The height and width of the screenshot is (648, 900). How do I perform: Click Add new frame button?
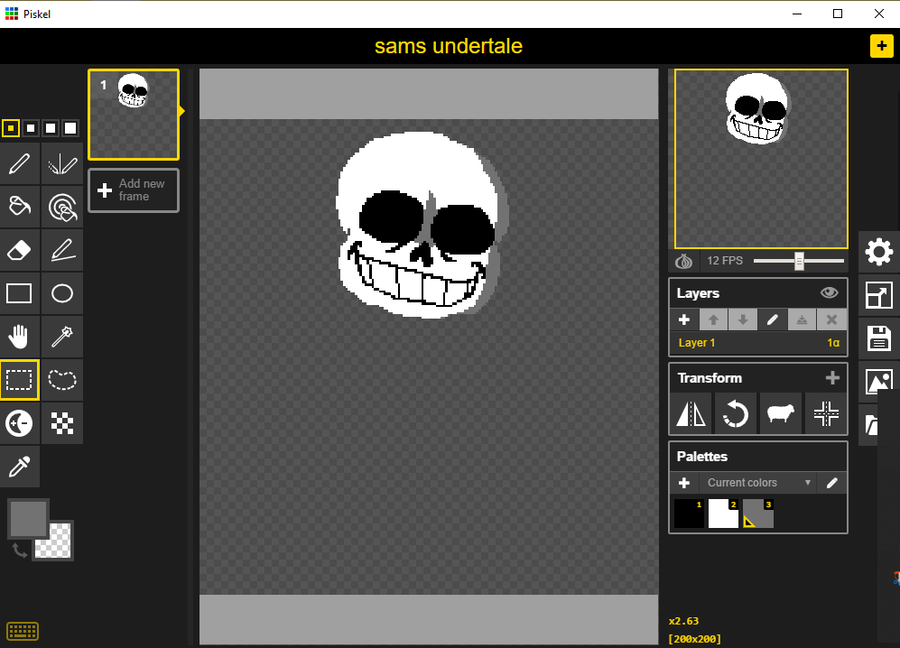pyautogui.click(x=134, y=190)
